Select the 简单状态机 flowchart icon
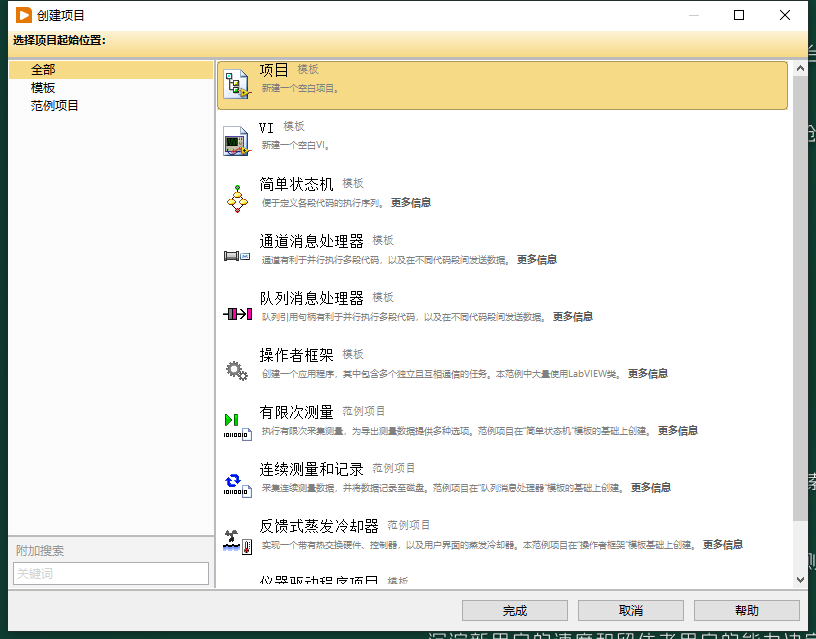The height and width of the screenshot is (639, 816). coord(237,199)
